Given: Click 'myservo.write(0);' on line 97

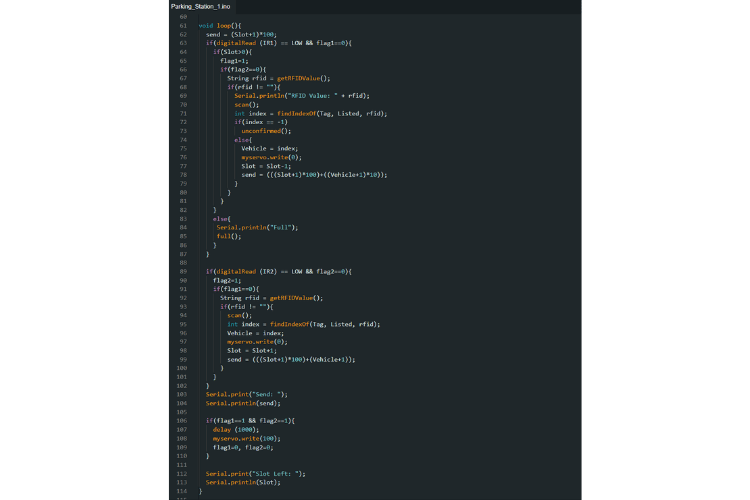Looking at the screenshot, I should coord(257,342).
